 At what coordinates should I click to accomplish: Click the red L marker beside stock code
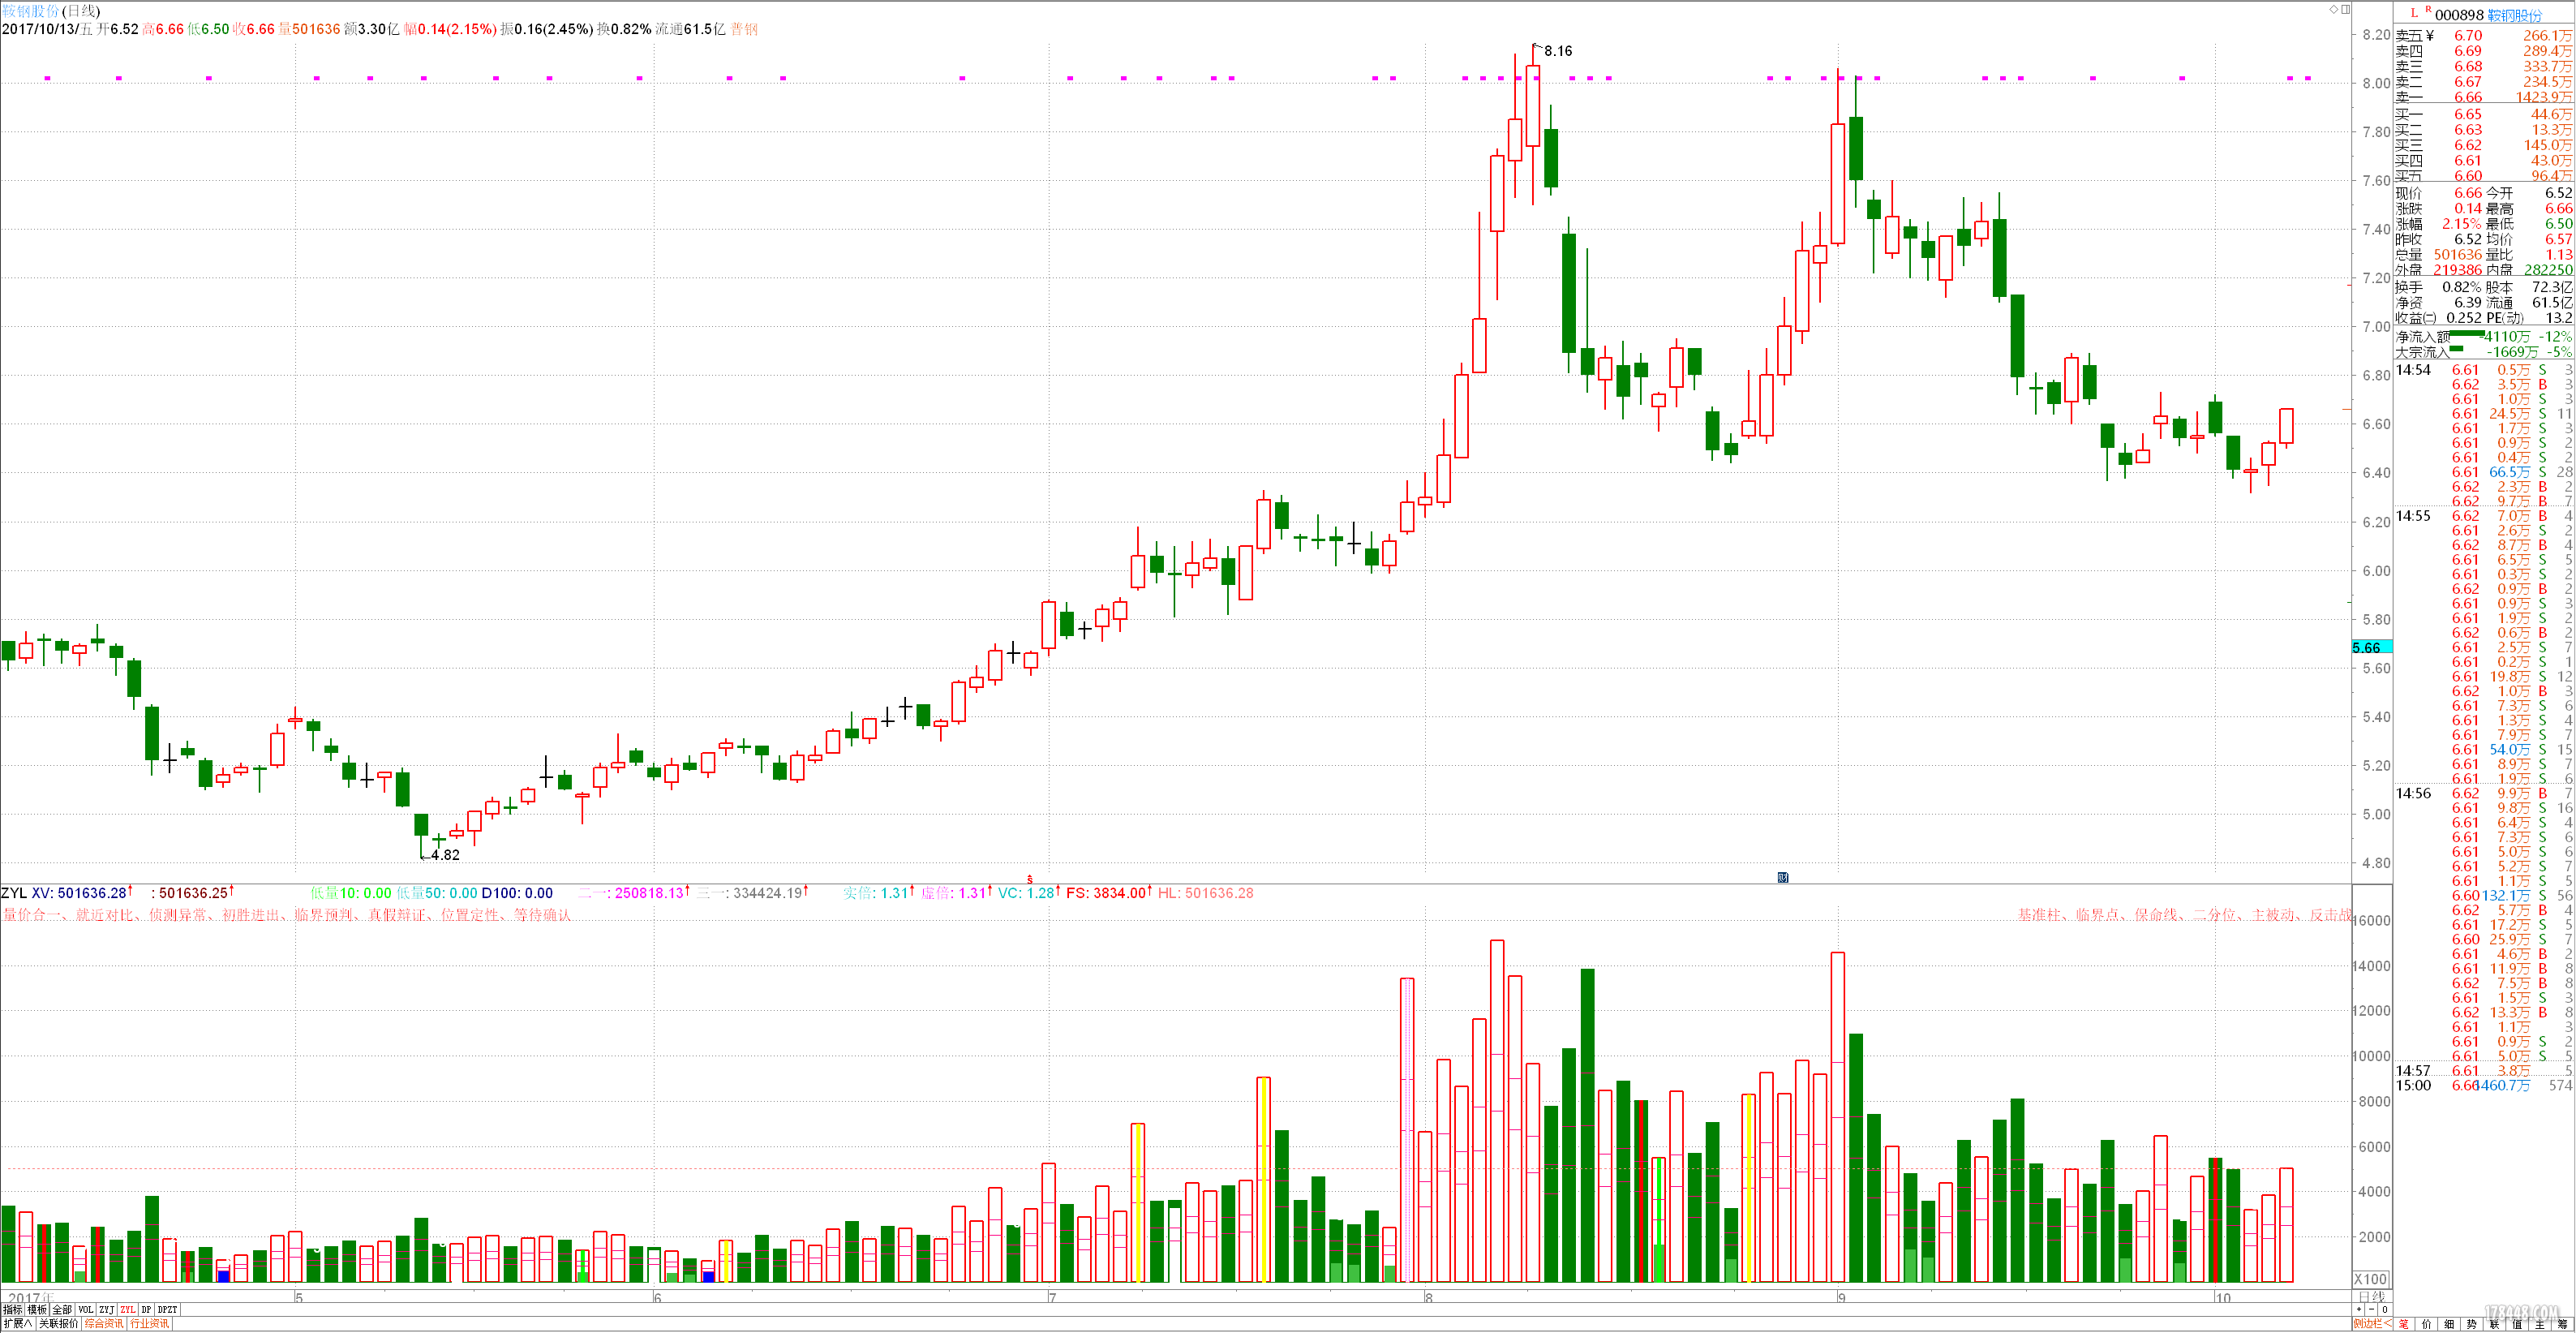pos(2414,13)
